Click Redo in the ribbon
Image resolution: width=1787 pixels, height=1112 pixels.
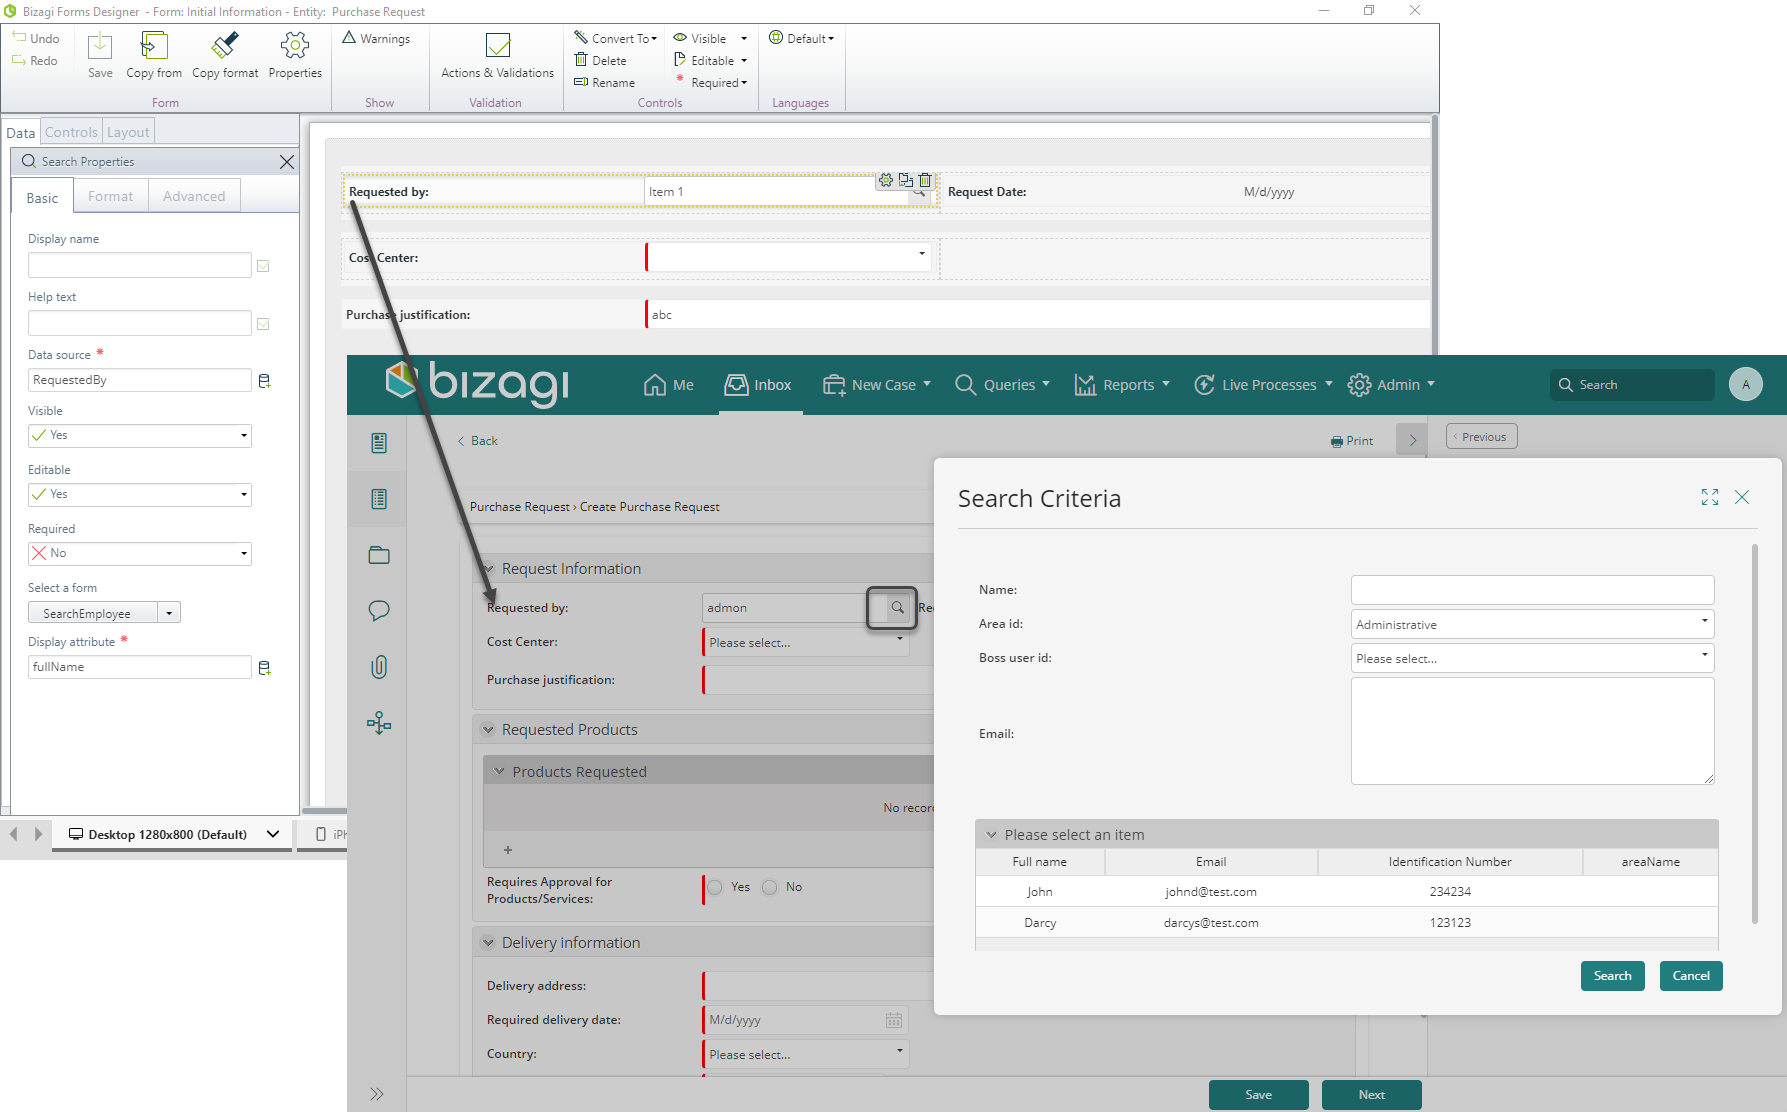(x=35, y=60)
